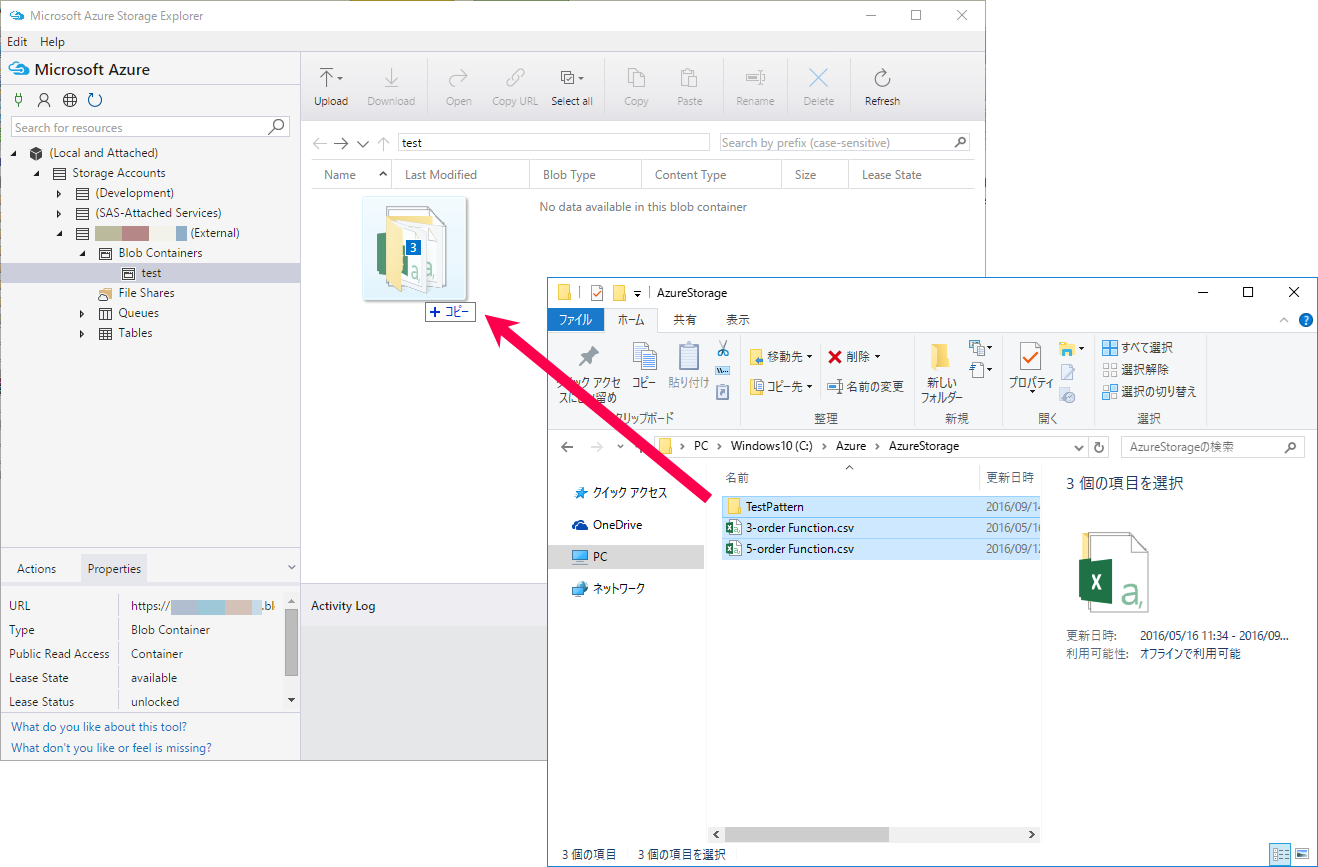Expand the Queues tree node
Image resolution: width=1318 pixels, height=867 pixels.
pos(82,313)
